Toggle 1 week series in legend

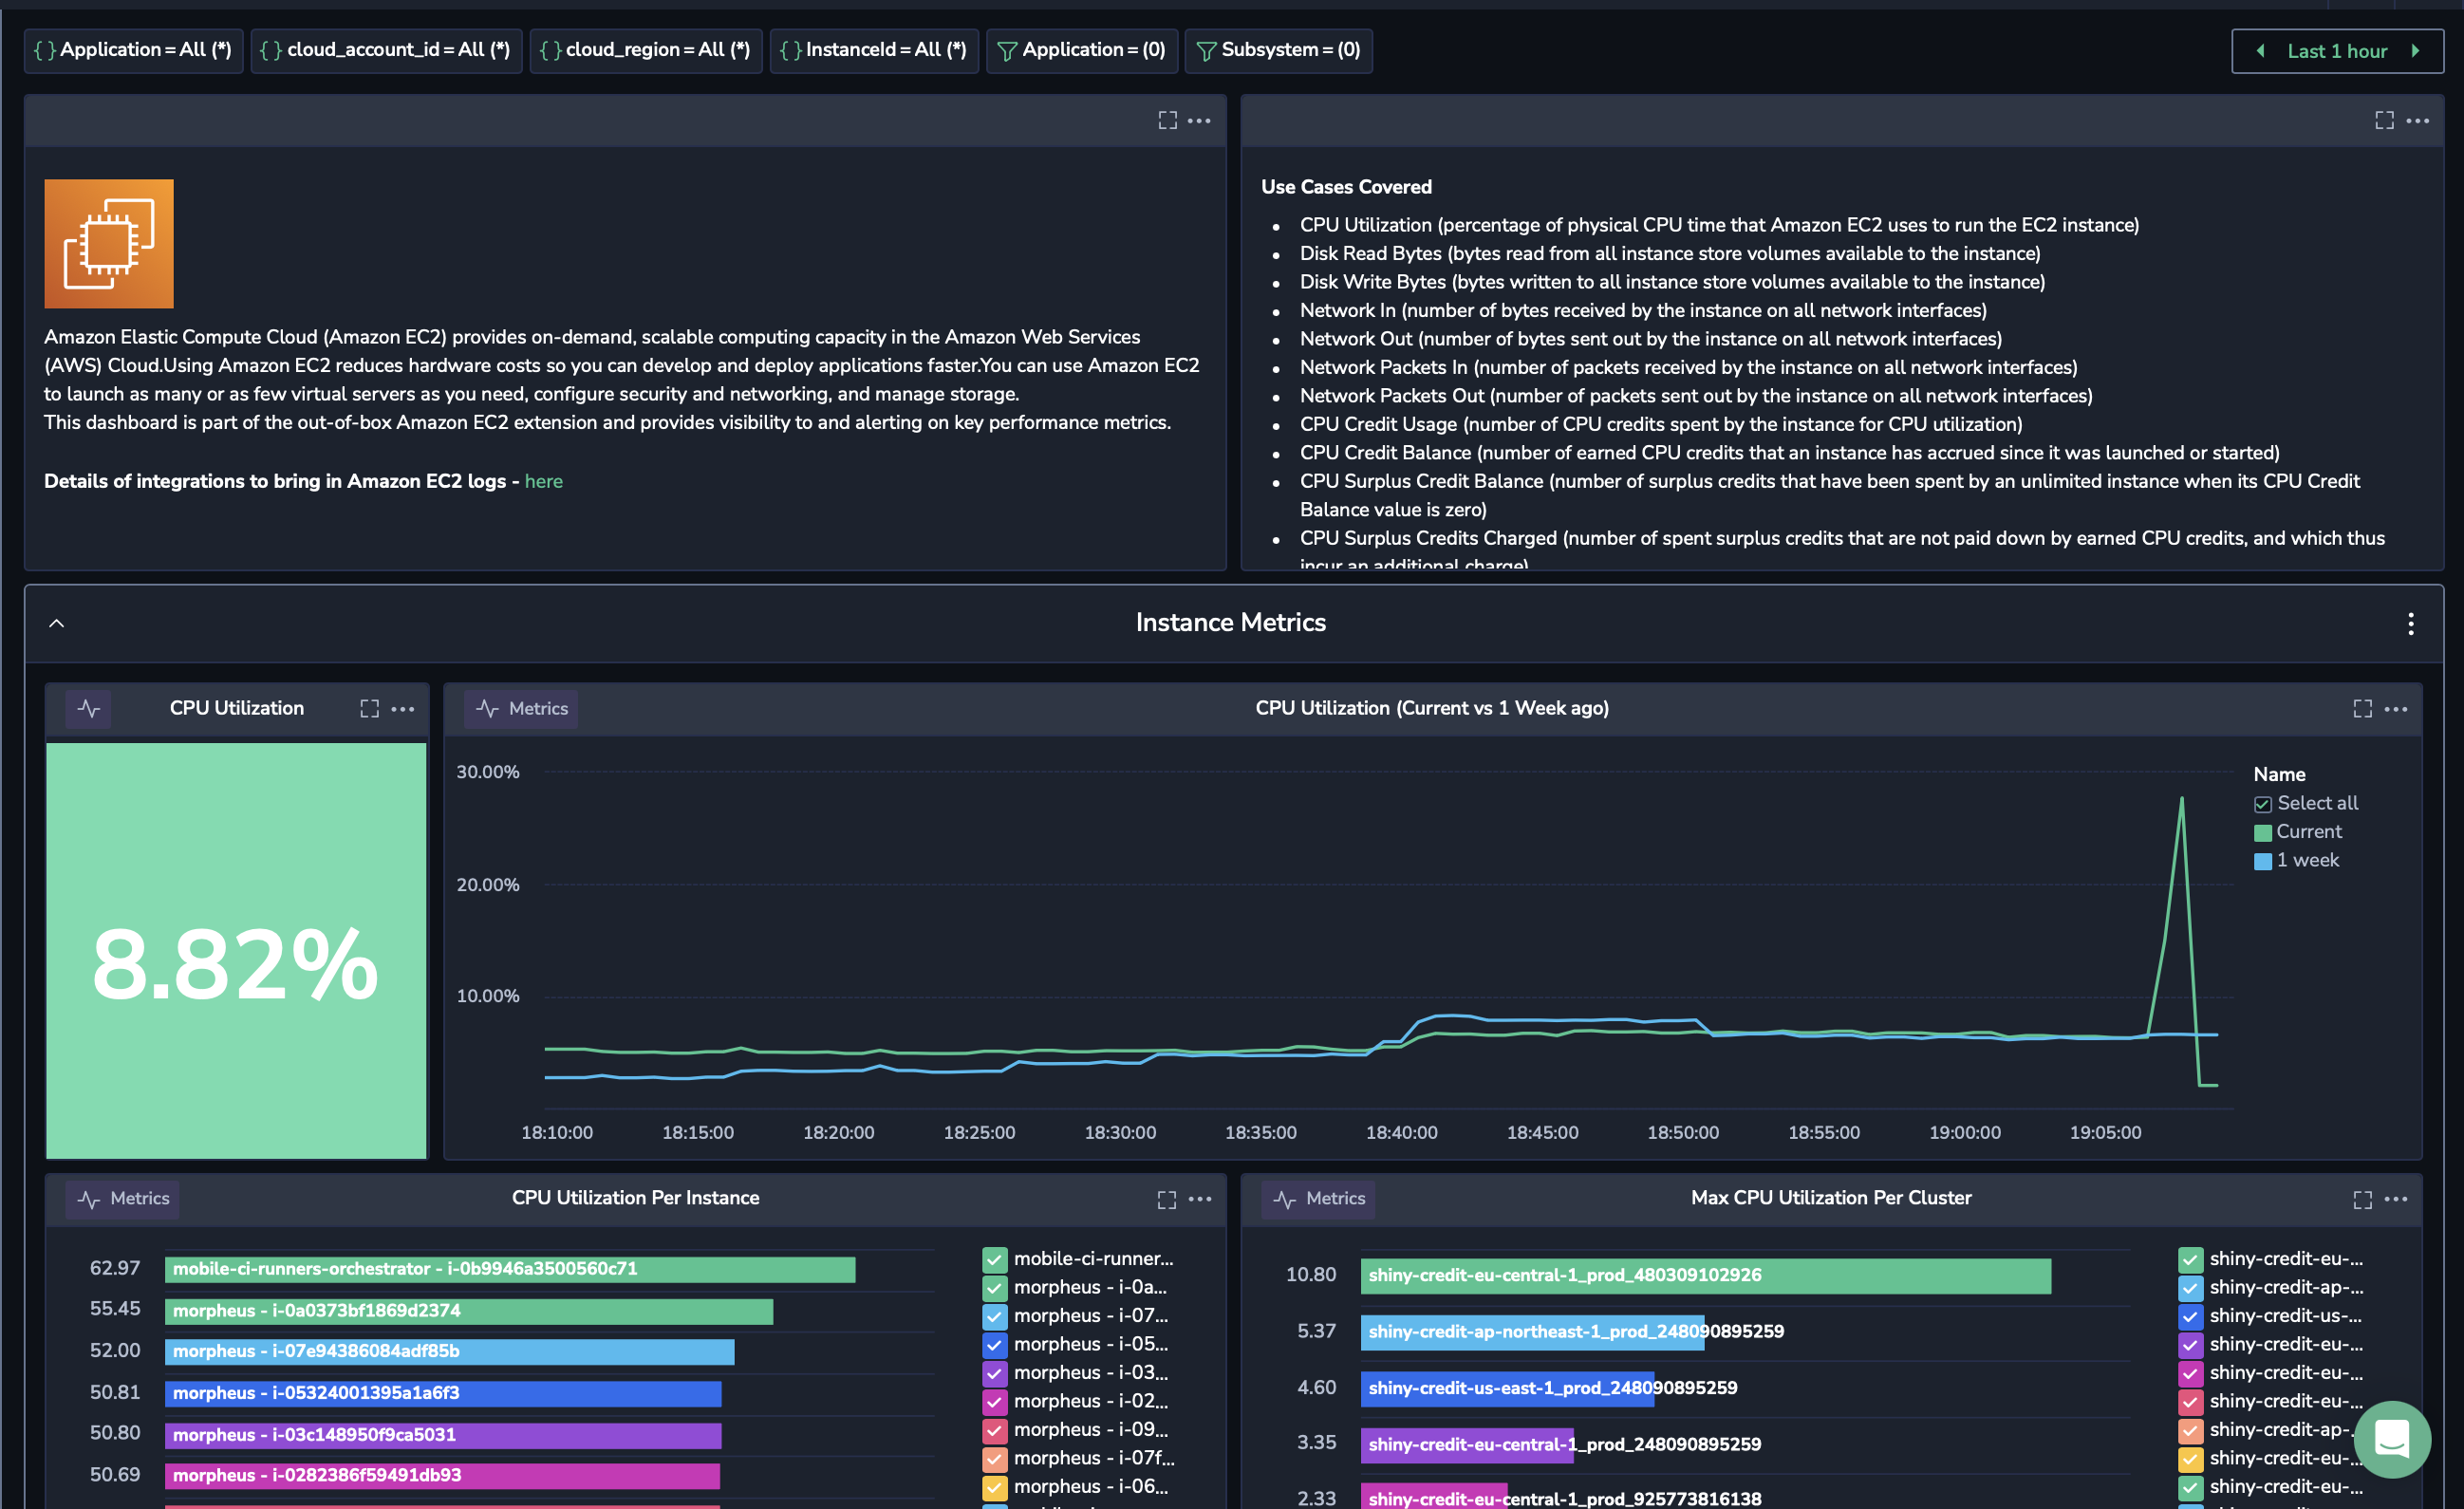2262,861
